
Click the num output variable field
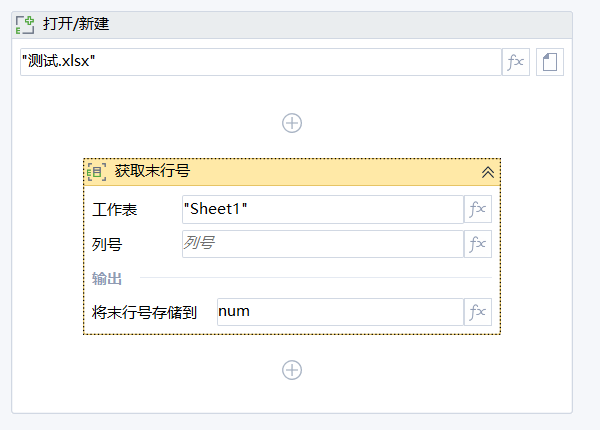pyautogui.click(x=340, y=312)
